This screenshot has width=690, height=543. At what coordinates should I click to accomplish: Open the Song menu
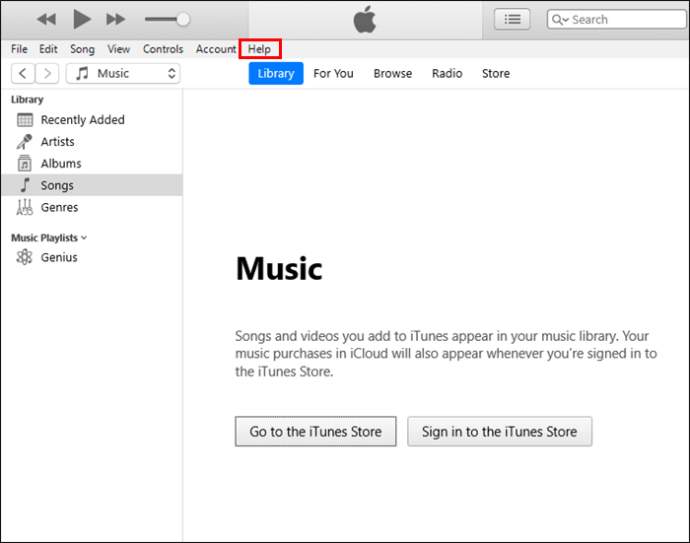82,49
